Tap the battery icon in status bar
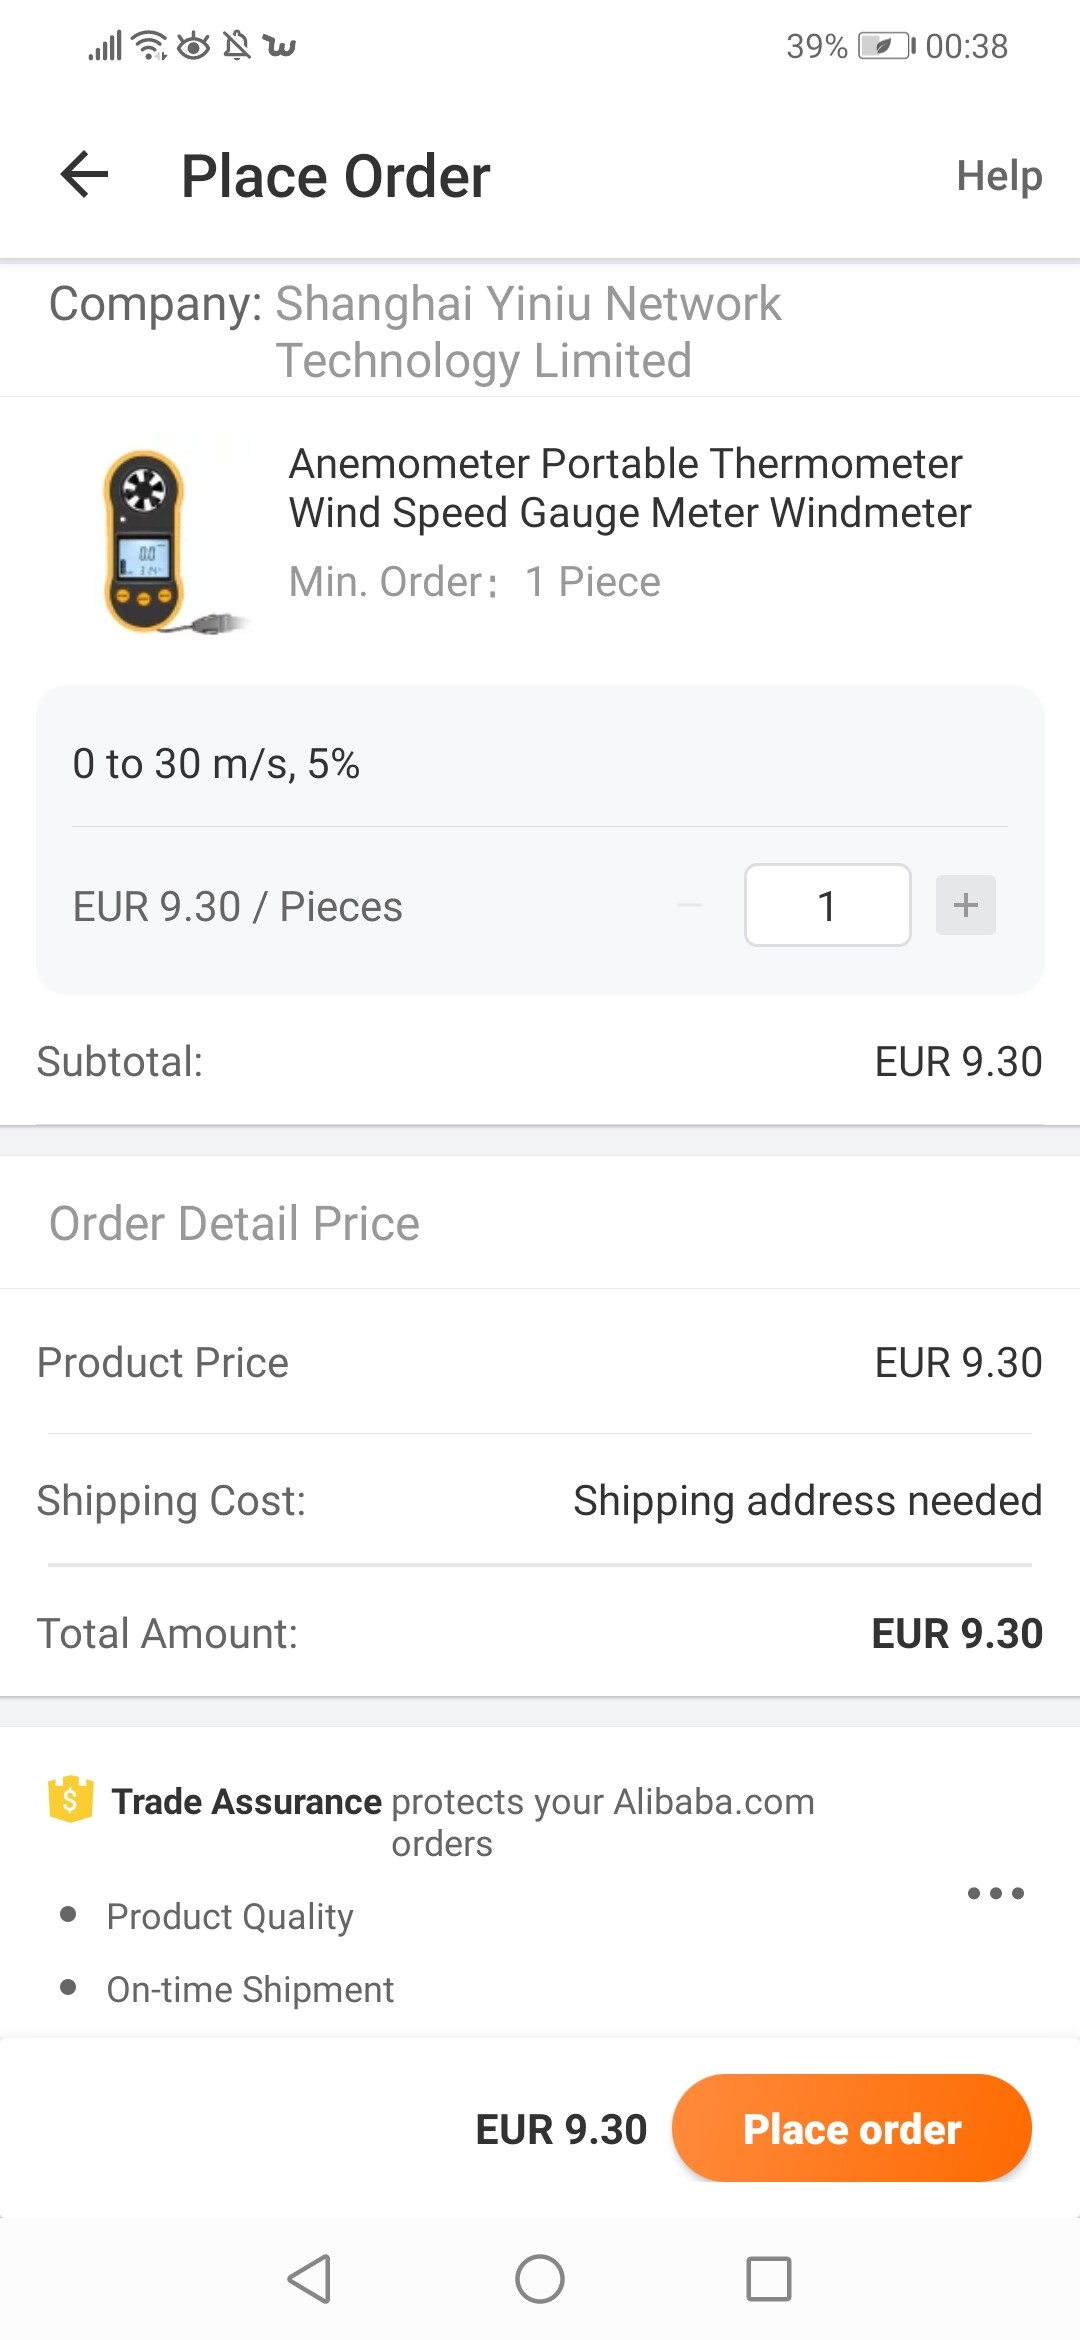This screenshot has width=1080, height=2340. [x=886, y=46]
